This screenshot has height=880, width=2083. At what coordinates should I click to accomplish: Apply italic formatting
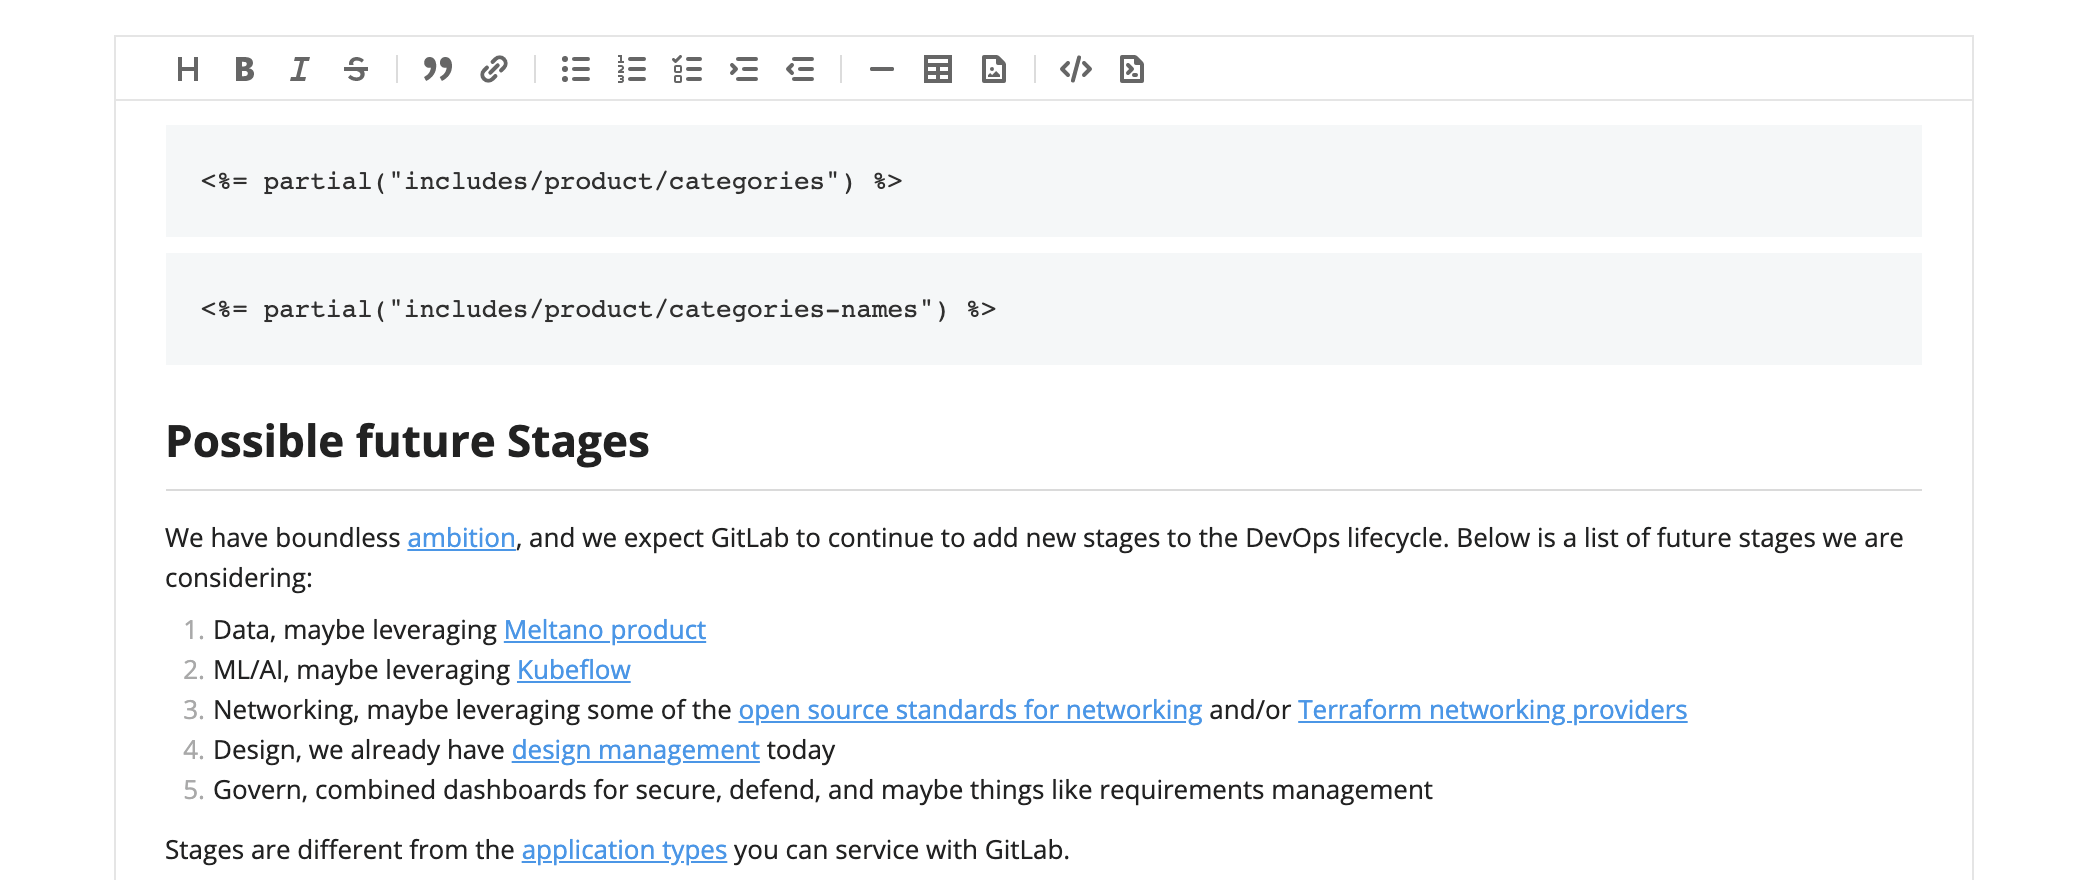(x=299, y=69)
